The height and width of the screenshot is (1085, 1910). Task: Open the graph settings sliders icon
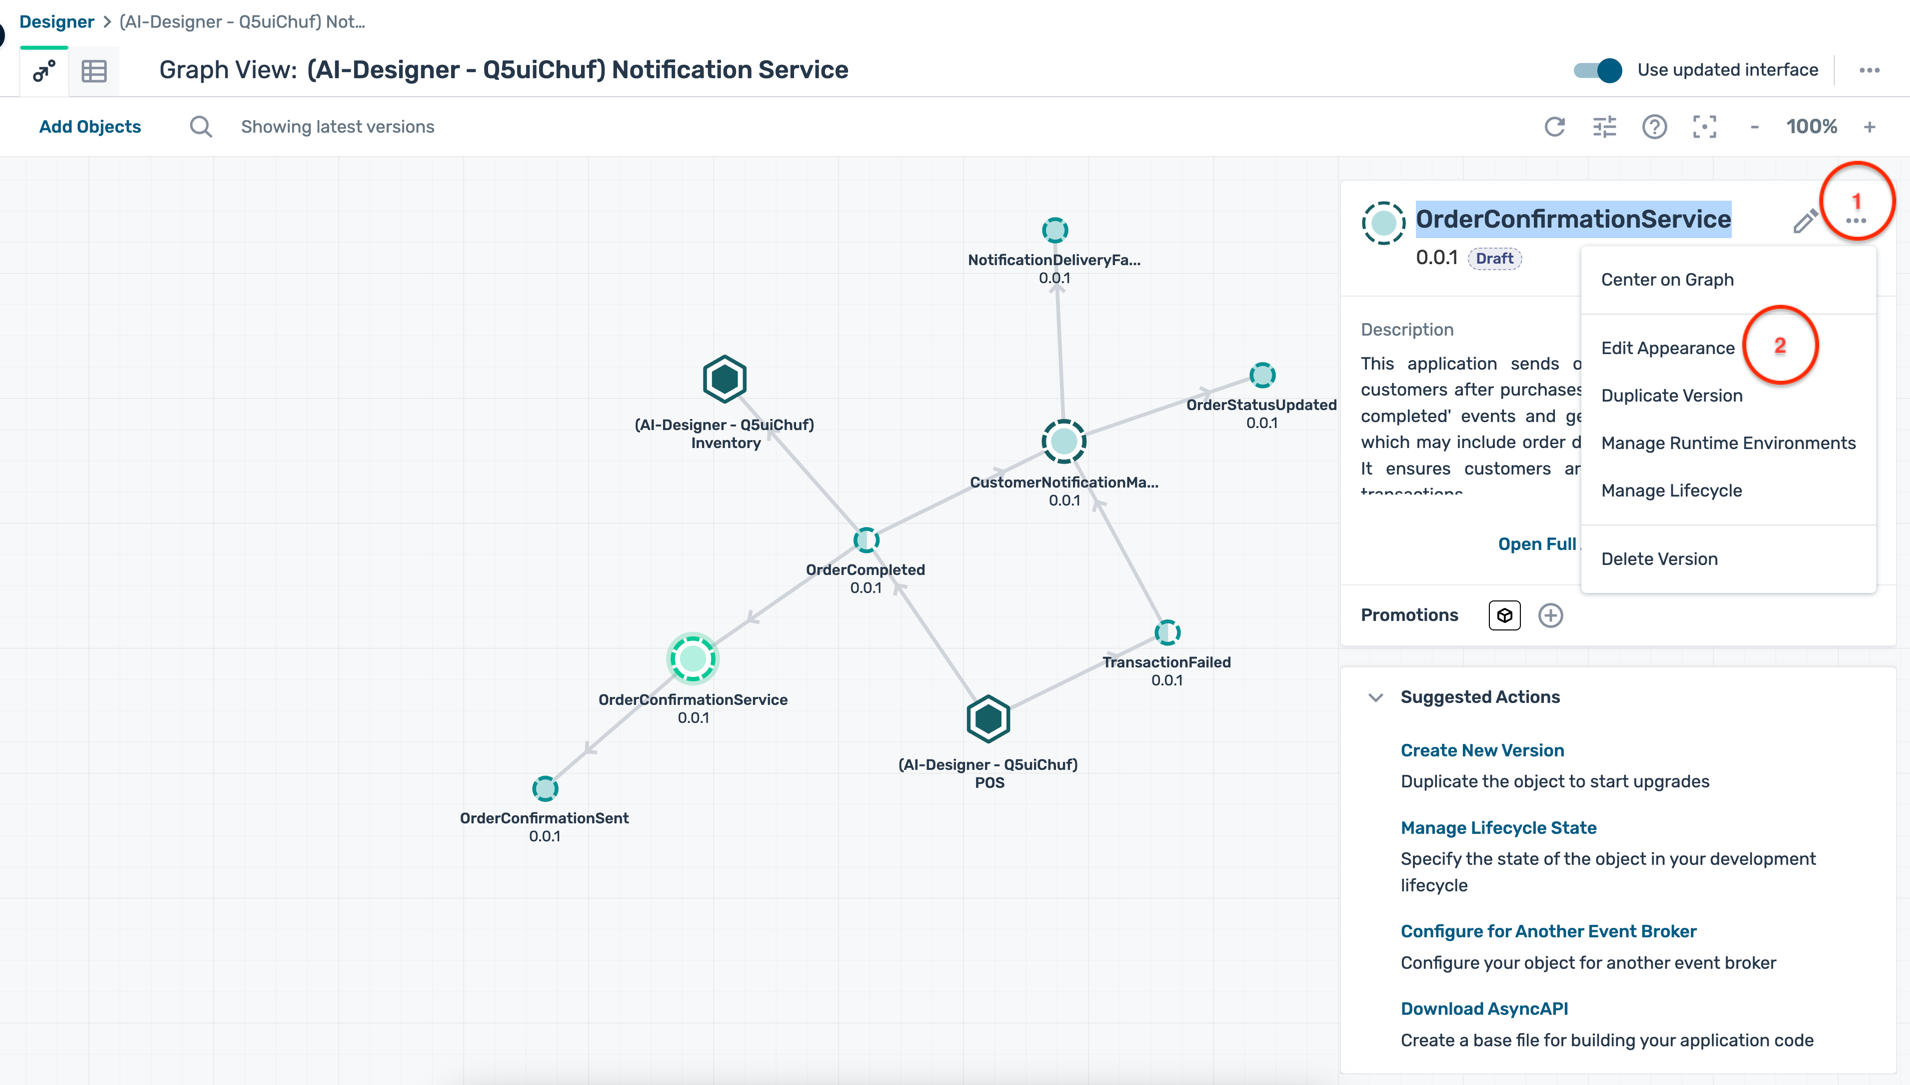pyautogui.click(x=1604, y=127)
